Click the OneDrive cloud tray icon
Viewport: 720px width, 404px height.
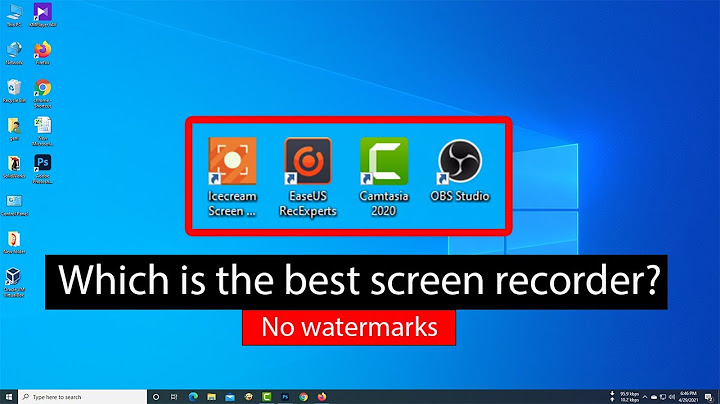tap(654, 397)
